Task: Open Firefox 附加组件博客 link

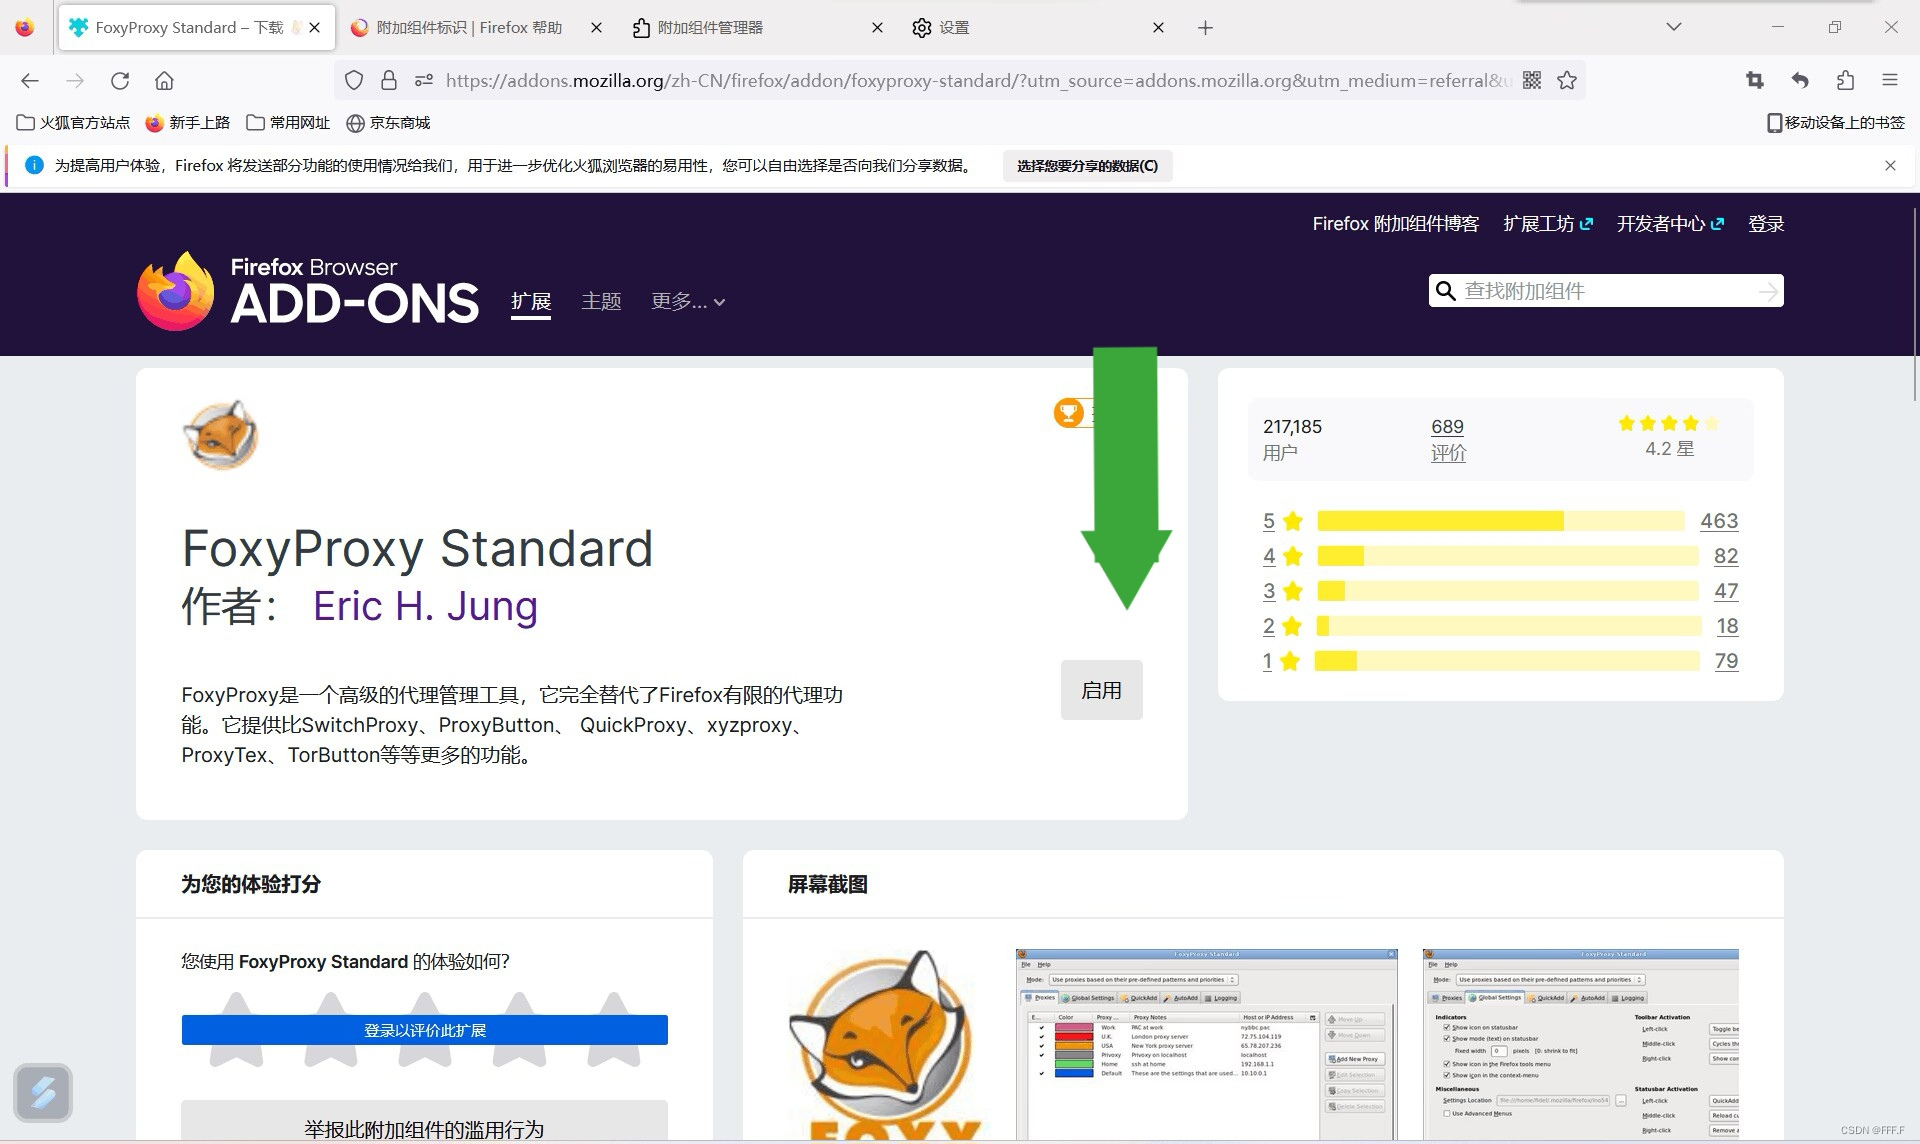Action: pyautogui.click(x=1395, y=224)
